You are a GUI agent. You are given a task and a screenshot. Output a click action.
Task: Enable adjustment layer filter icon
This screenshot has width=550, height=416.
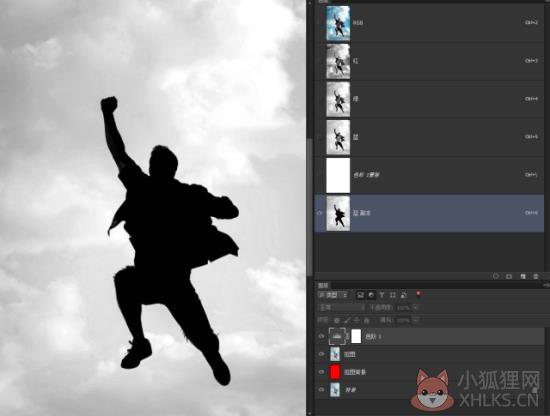coord(371,295)
